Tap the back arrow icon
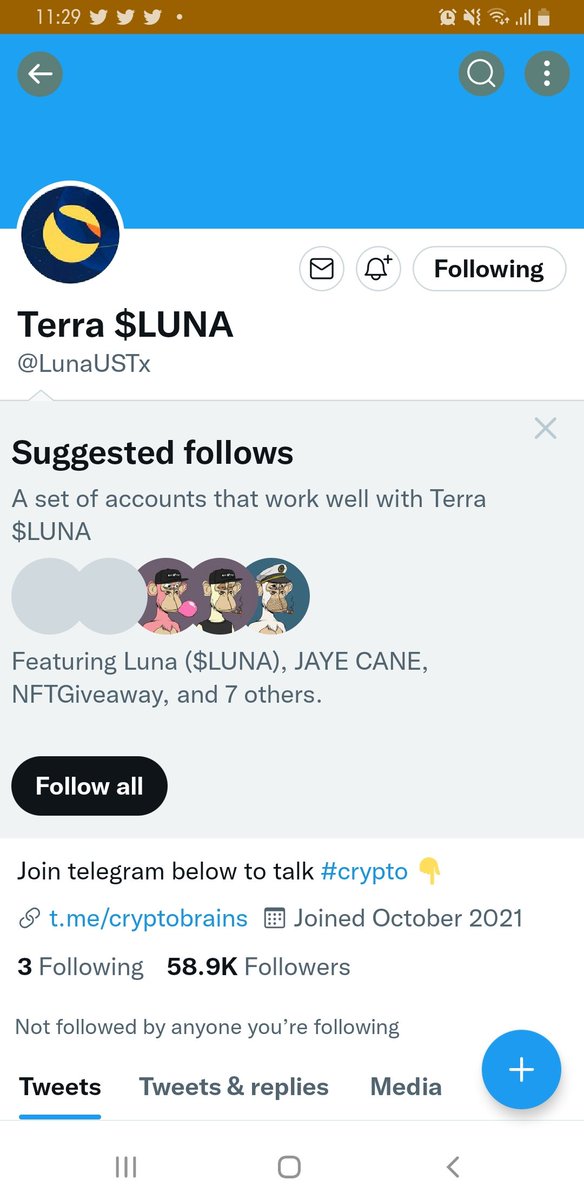The width and height of the screenshot is (584, 1200). (40, 73)
